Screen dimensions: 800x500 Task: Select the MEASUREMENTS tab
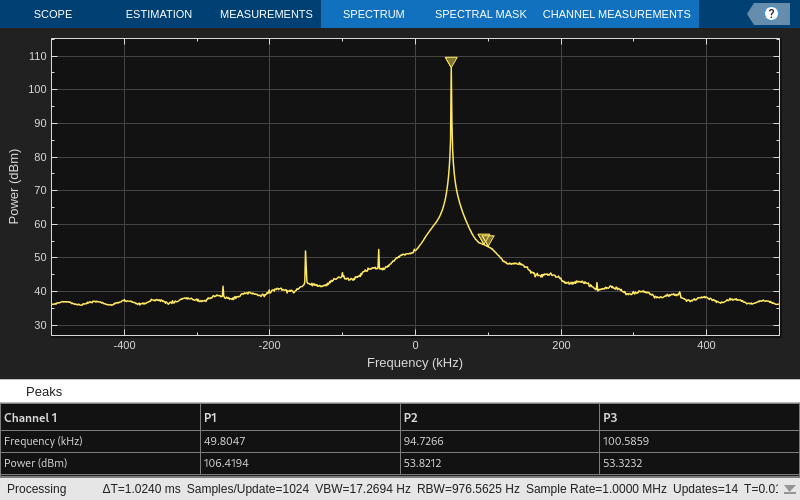[266, 14]
